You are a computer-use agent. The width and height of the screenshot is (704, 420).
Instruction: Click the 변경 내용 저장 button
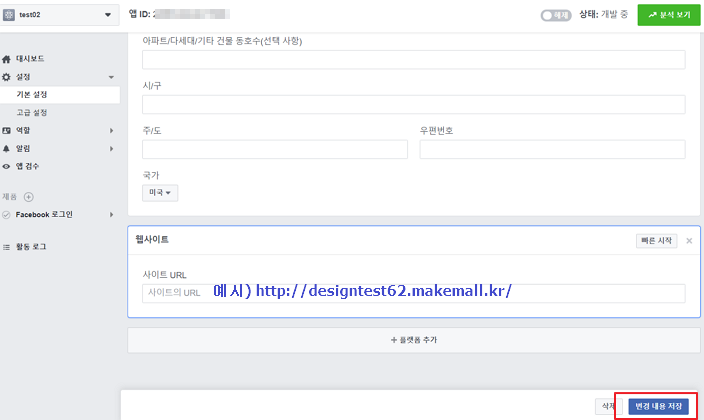658,406
